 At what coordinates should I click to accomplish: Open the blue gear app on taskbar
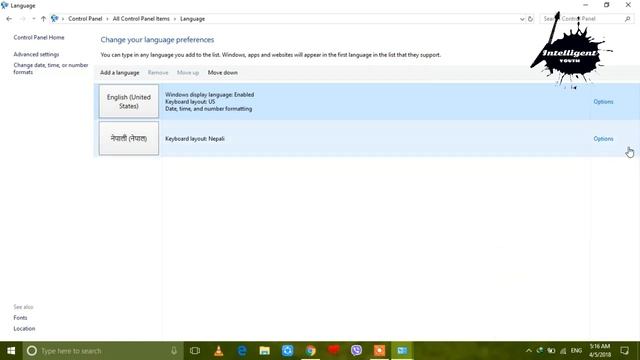(287, 351)
